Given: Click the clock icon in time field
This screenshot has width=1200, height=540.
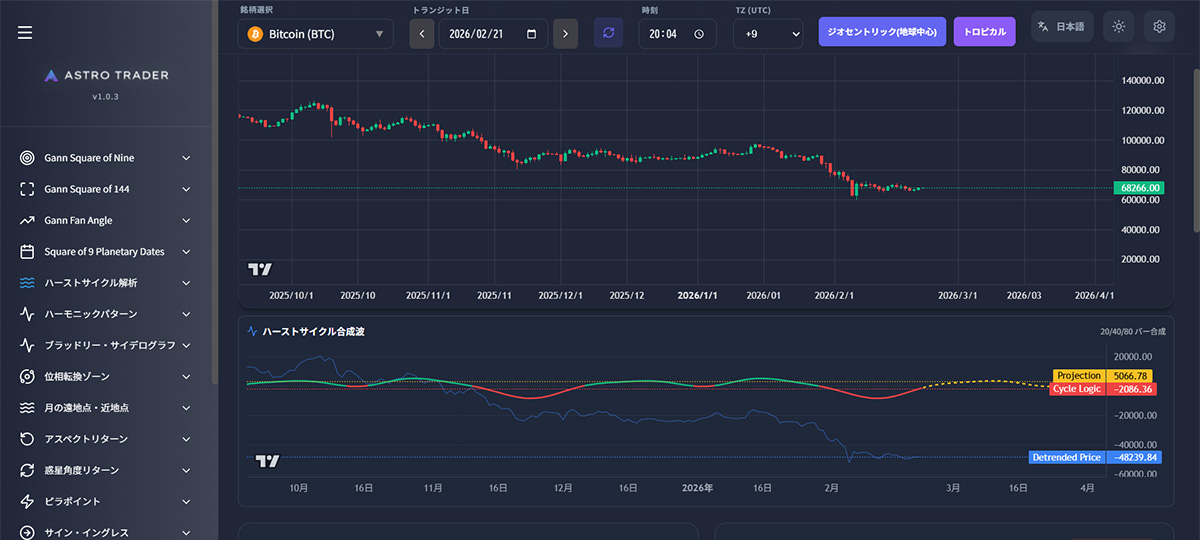Looking at the screenshot, I should pyautogui.click(x=698, y=34).
